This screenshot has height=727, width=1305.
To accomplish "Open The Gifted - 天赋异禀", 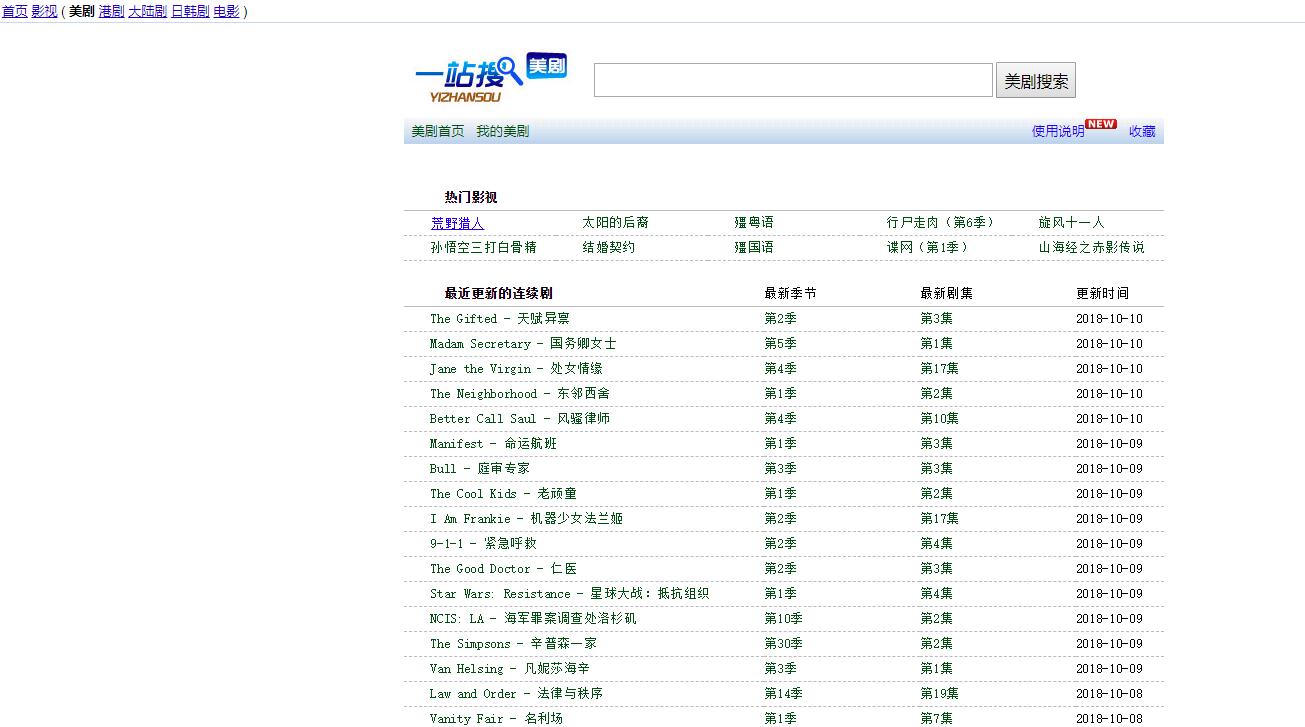I will pos(500,319).
